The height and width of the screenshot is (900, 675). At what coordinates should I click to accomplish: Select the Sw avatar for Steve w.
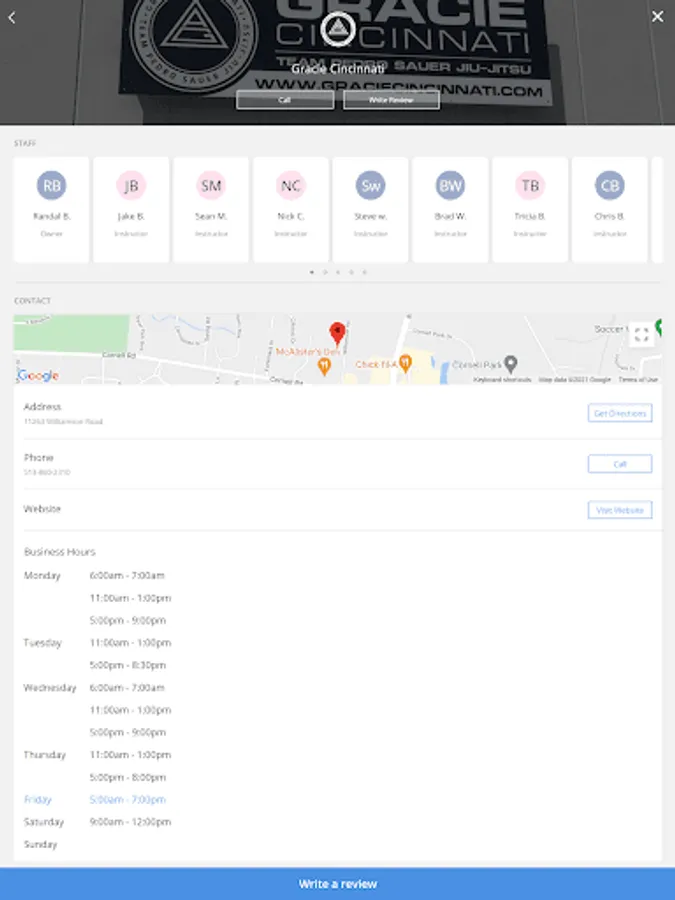(370, 185)
